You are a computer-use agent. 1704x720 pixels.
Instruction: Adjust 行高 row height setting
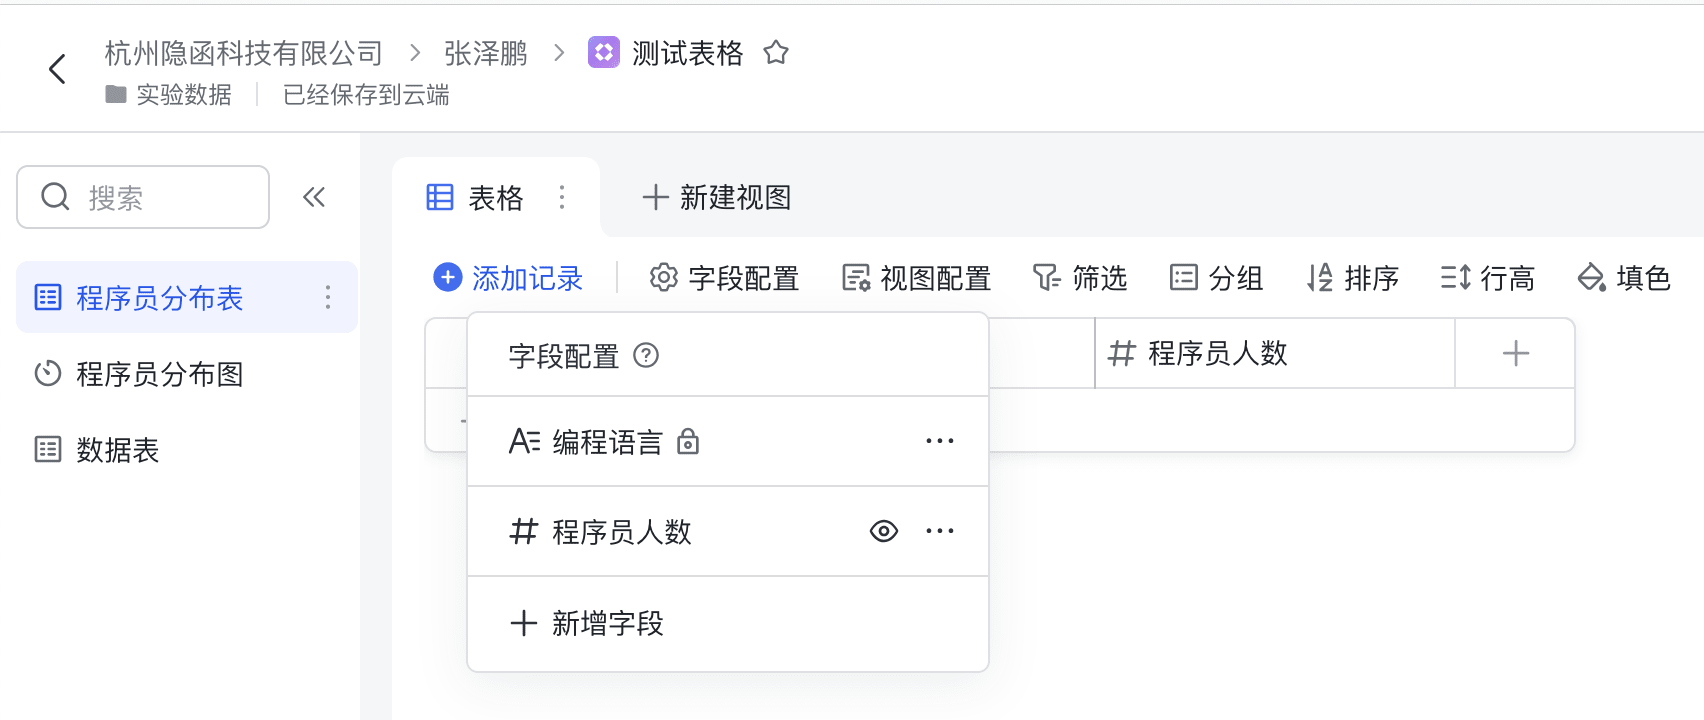pyautogui.click(x=1488, y=278)
